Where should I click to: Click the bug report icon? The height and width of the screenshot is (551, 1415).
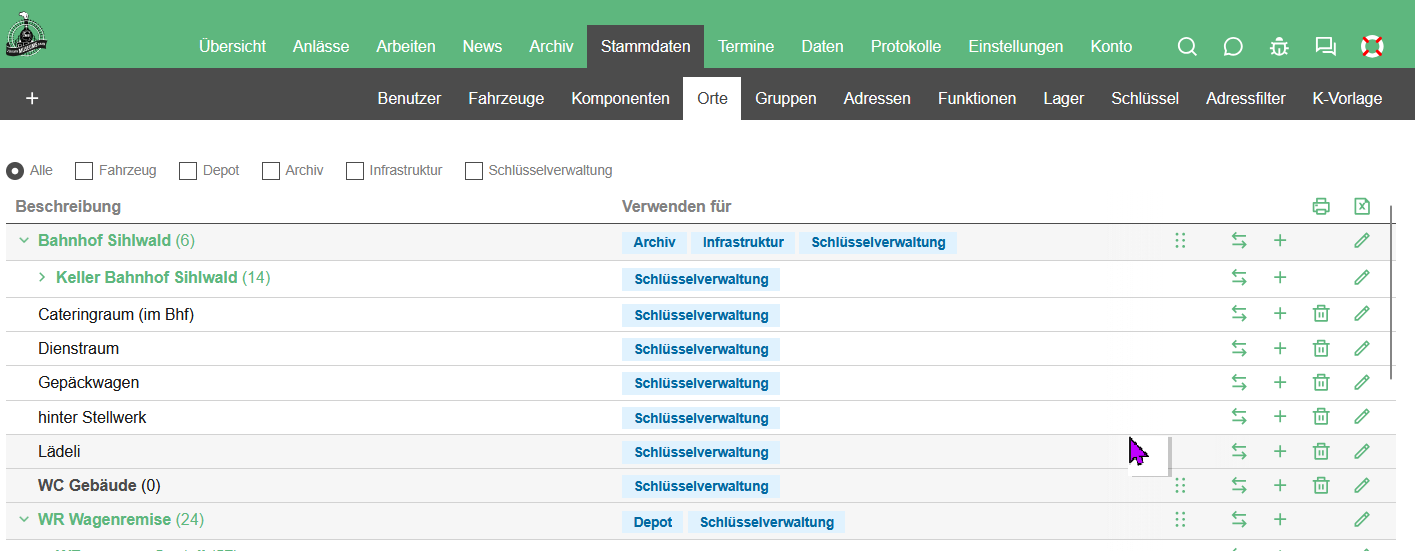point(1279,46)
